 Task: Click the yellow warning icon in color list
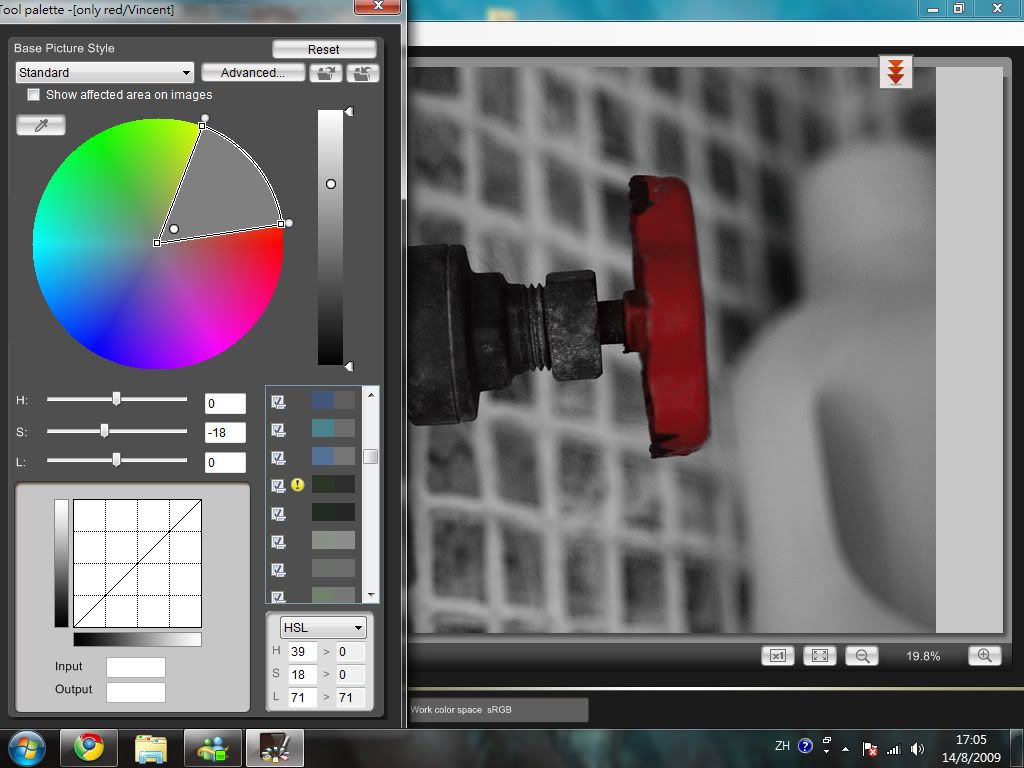[298, 485]
